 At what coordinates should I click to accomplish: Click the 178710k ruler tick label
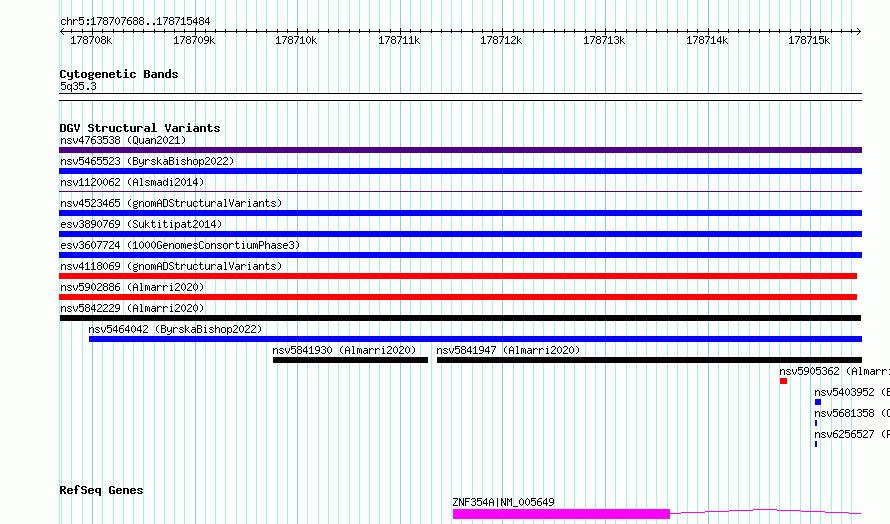[x=296, y=41]
